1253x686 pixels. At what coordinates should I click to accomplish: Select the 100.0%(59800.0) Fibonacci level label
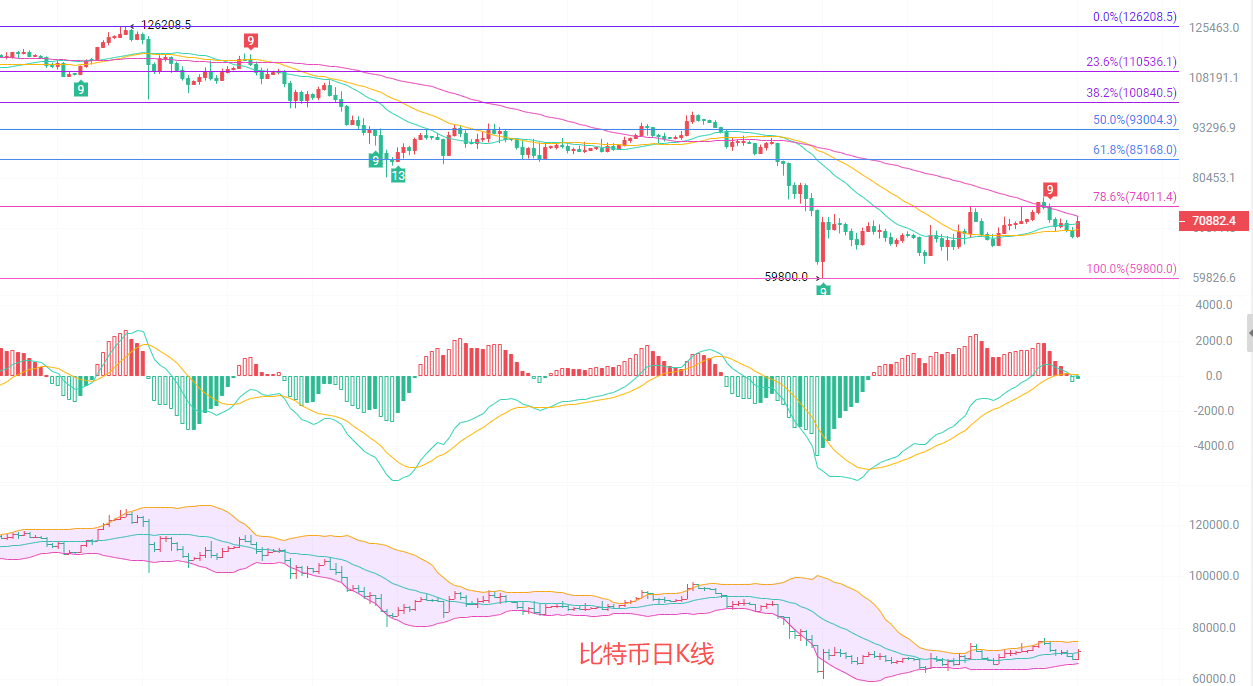click(x=1131, y=269)
